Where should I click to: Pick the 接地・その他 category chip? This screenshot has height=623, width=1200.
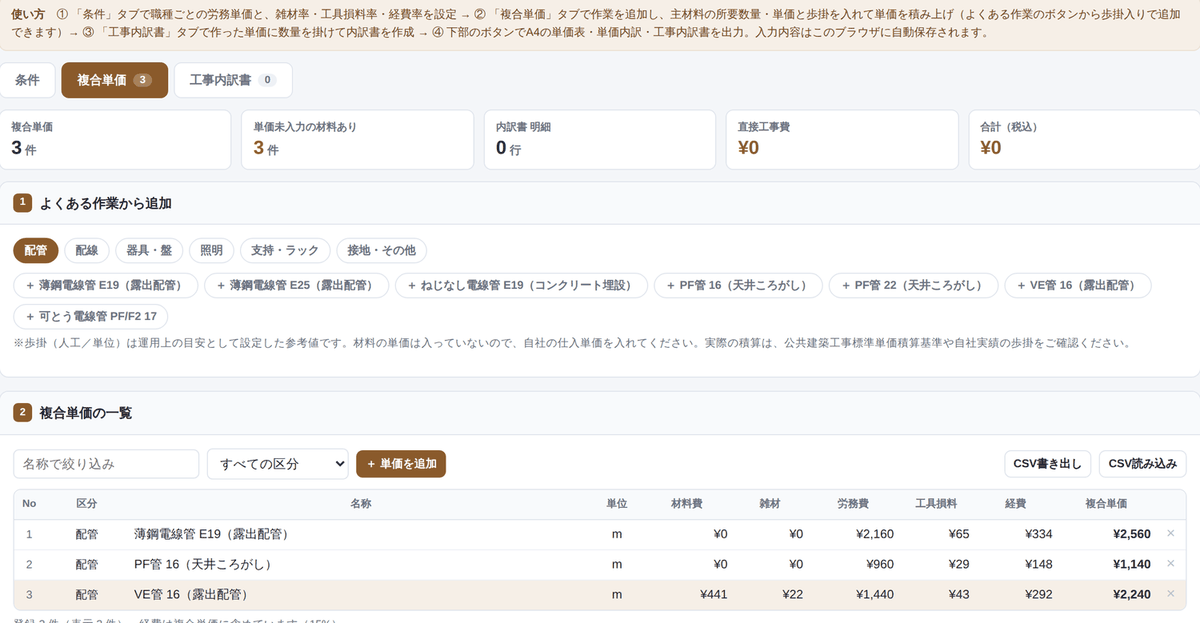point(381,250)
